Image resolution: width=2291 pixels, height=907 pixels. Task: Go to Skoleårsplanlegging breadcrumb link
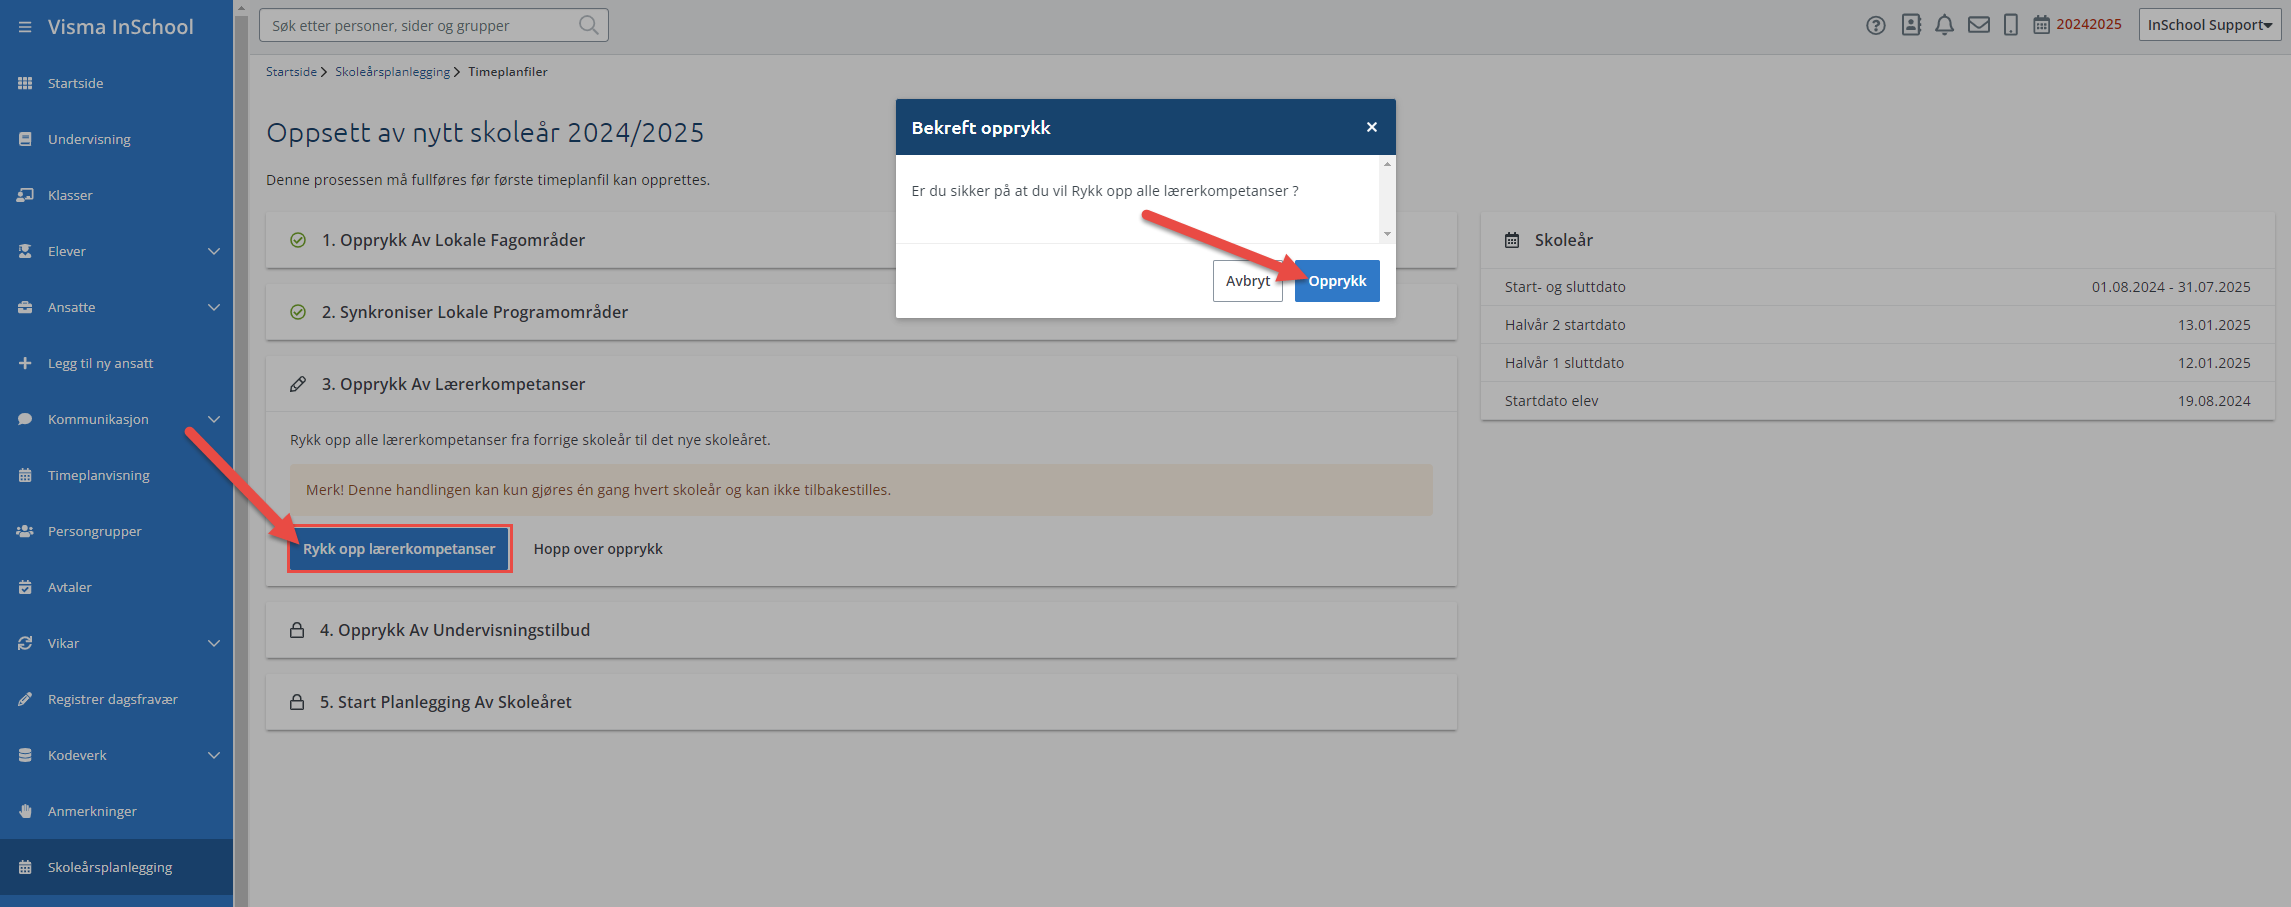pyautogui.click(x=392, y=72)
